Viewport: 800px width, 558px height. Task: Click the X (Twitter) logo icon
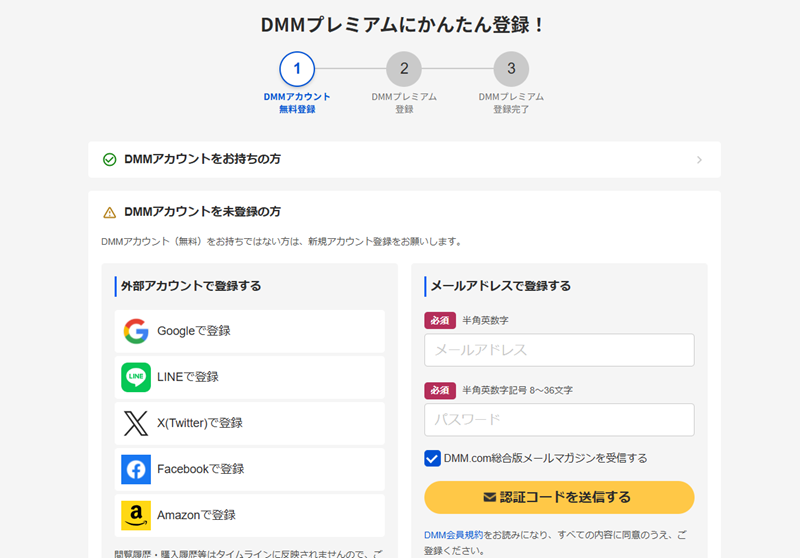point(136,423)
